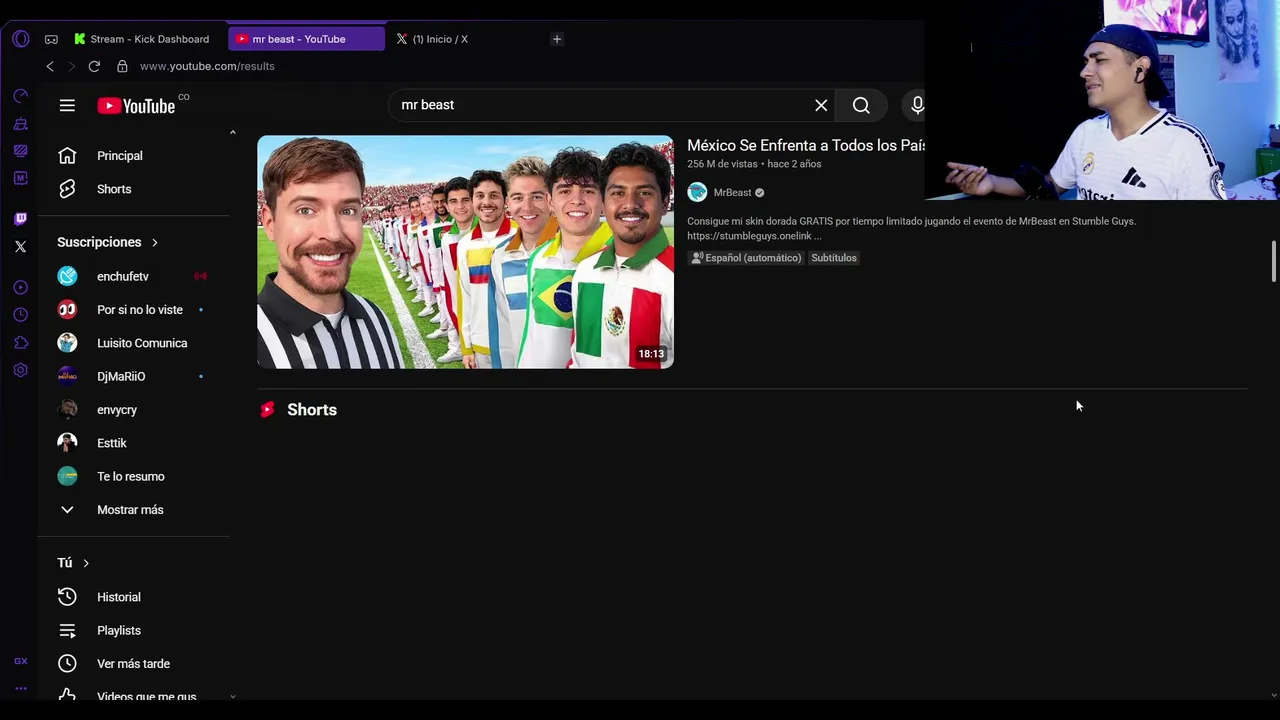Open Extensions cube icon in Opera sidebar
The height and width of the screenshot is (720, 1280).
point(20,343)
